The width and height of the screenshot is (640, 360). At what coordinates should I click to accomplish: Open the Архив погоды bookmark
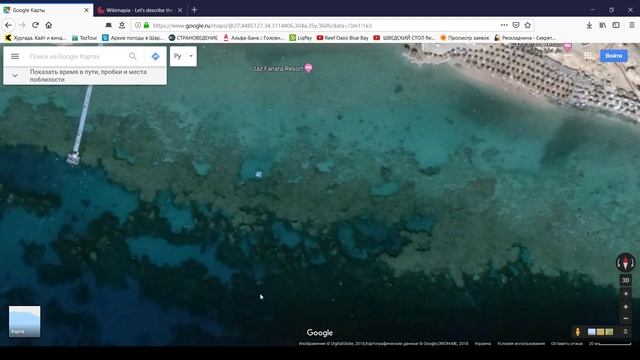pos(133,38)
